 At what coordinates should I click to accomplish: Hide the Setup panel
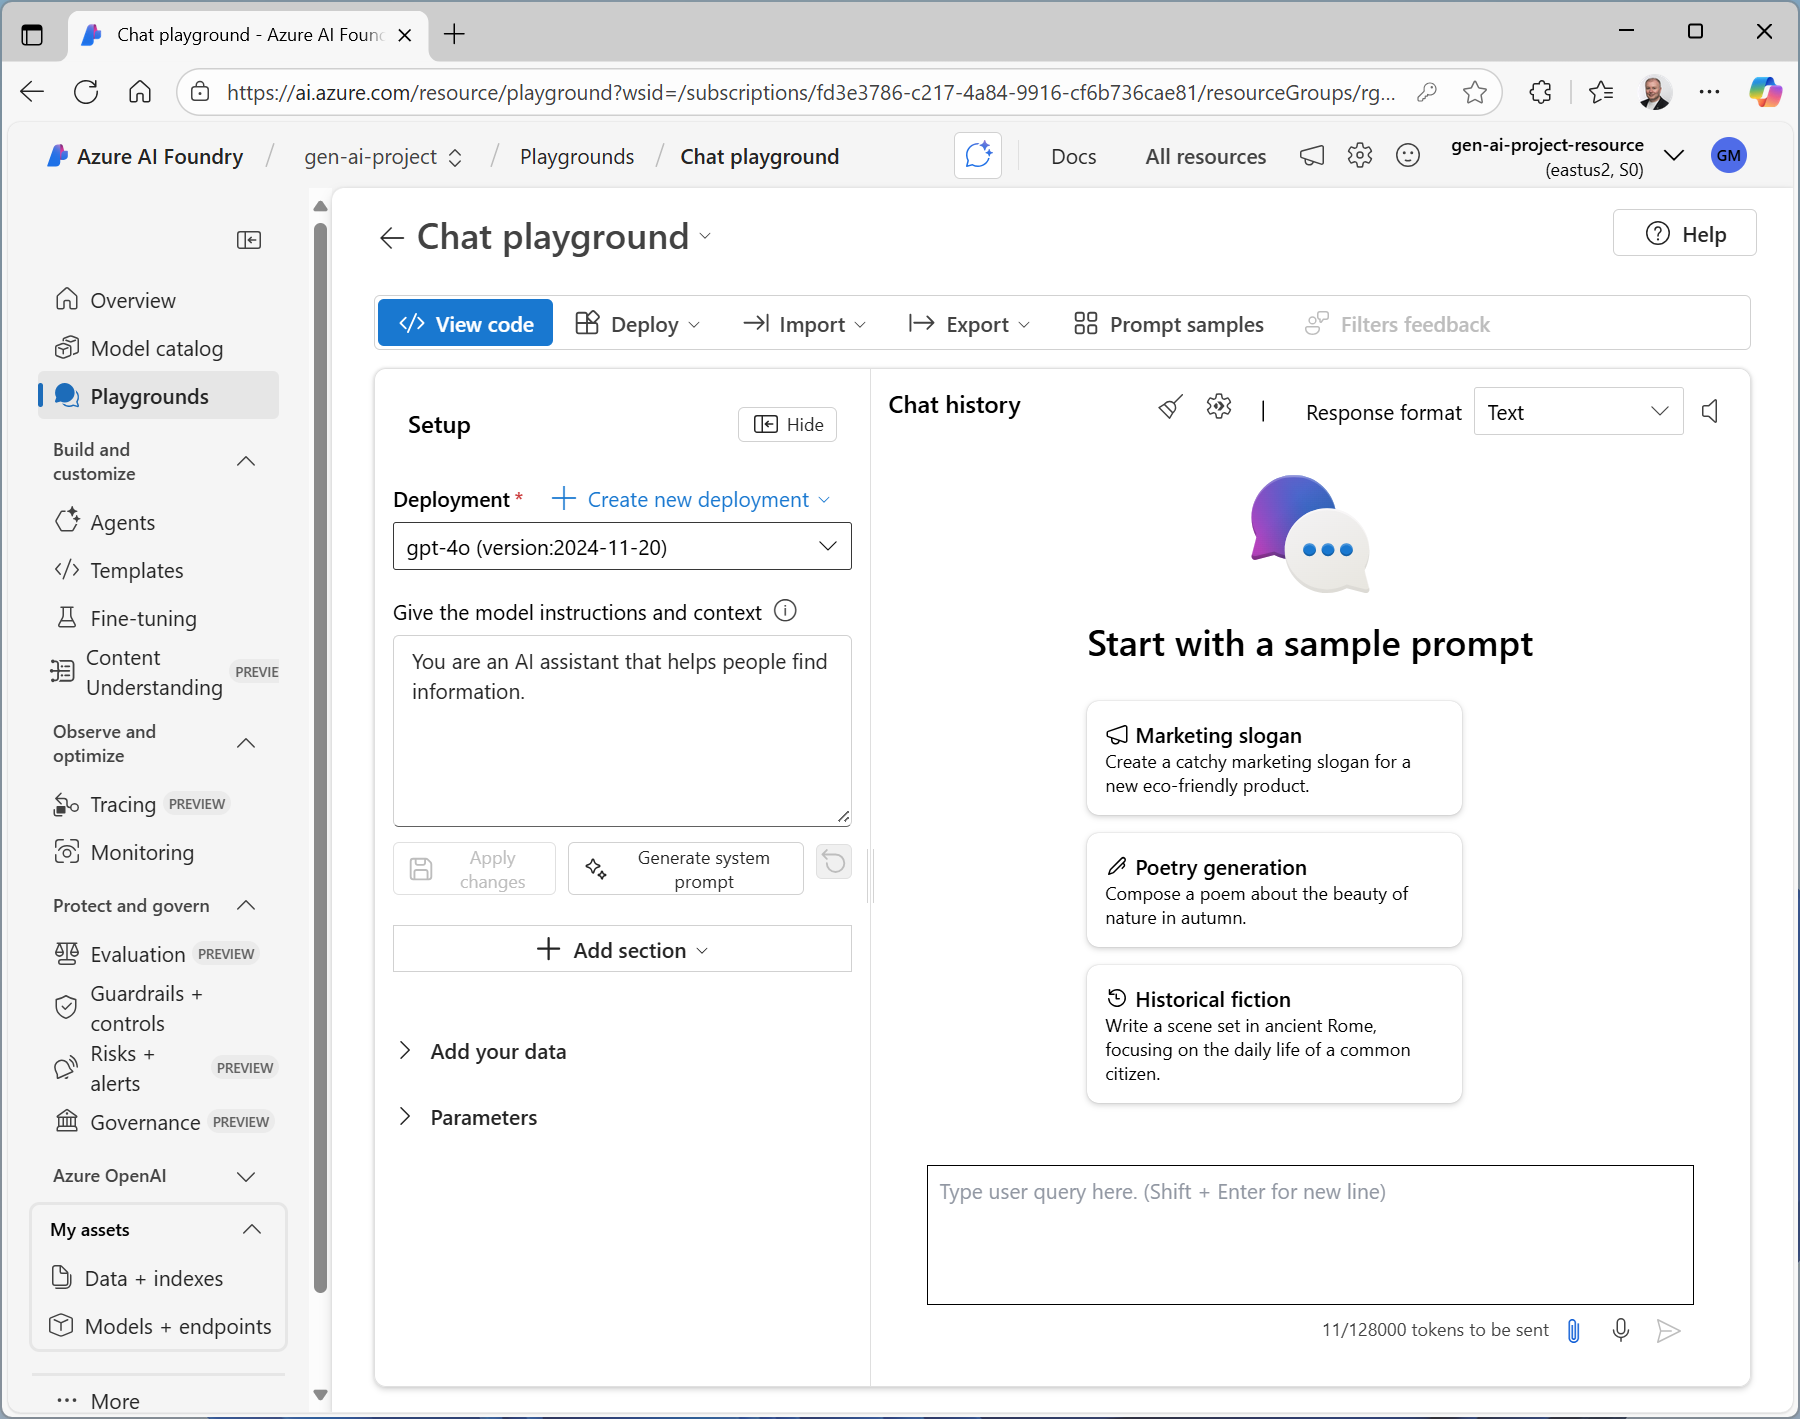[x=788, y=425]
